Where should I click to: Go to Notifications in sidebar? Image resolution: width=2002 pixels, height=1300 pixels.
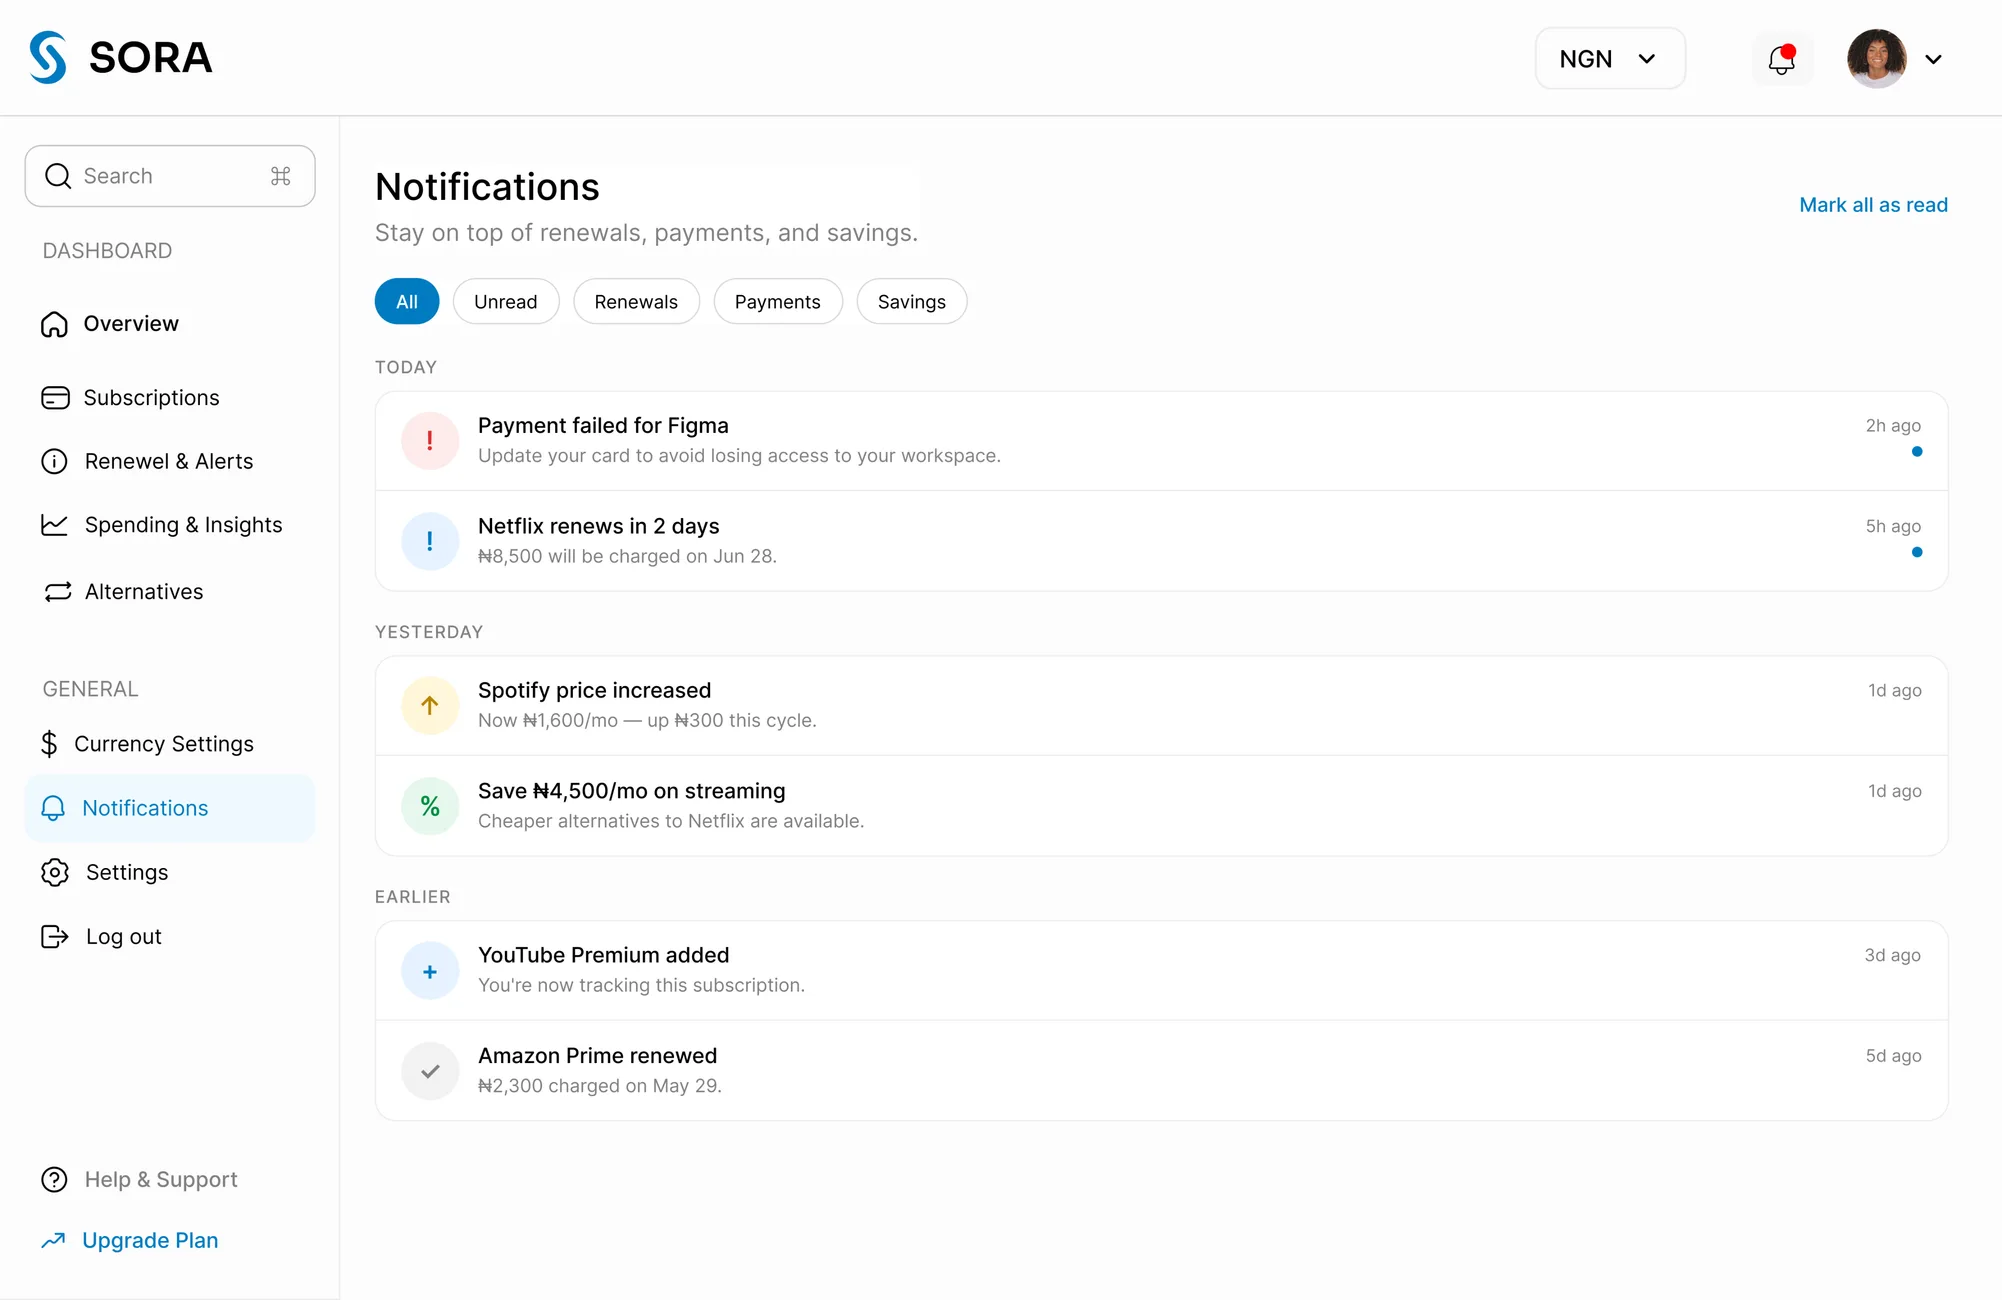[170, 808]
